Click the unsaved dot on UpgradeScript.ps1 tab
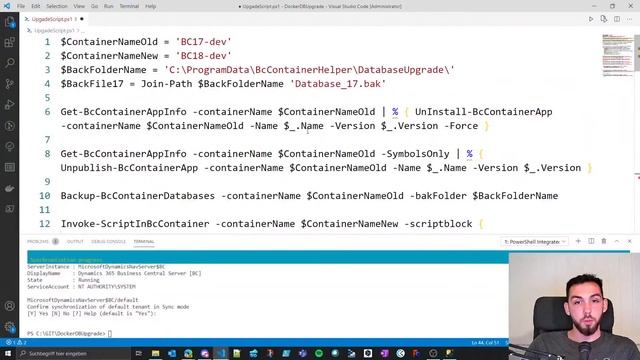 (x=82, y=19)
